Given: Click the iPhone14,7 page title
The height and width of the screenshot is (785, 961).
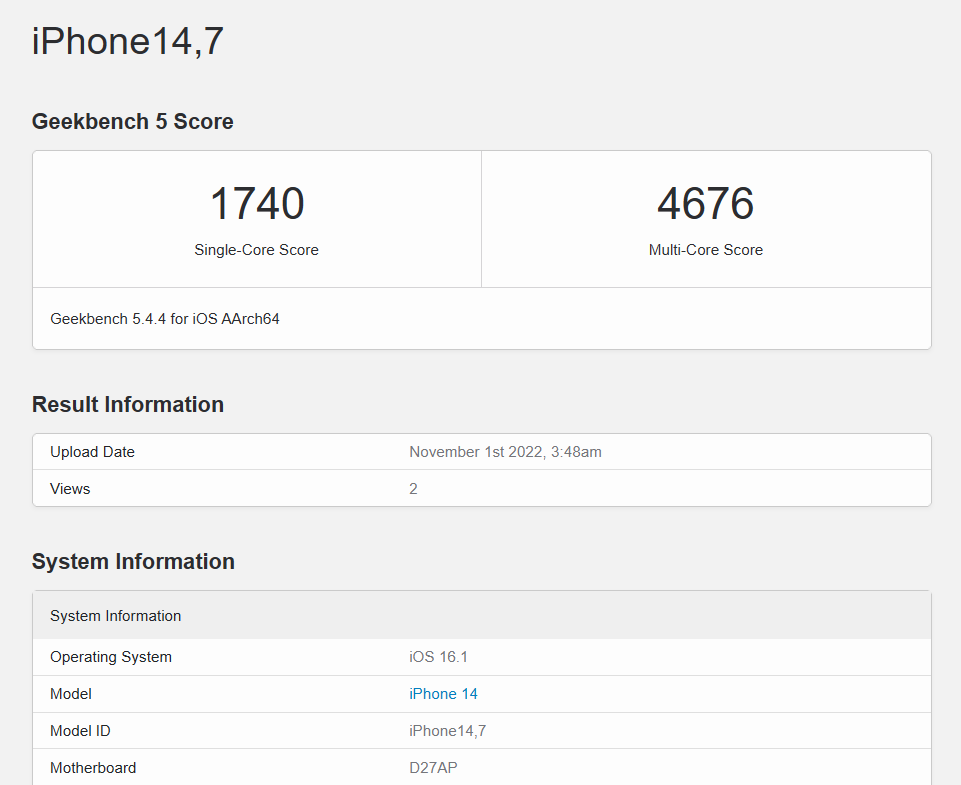Looking at the screenshot, I should point(128,42).
